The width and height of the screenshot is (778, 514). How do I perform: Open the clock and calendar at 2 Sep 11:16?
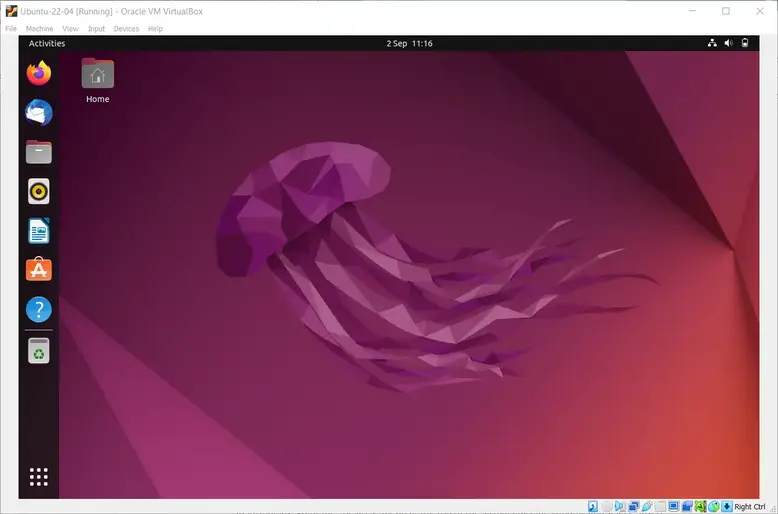tap(409, 43)
